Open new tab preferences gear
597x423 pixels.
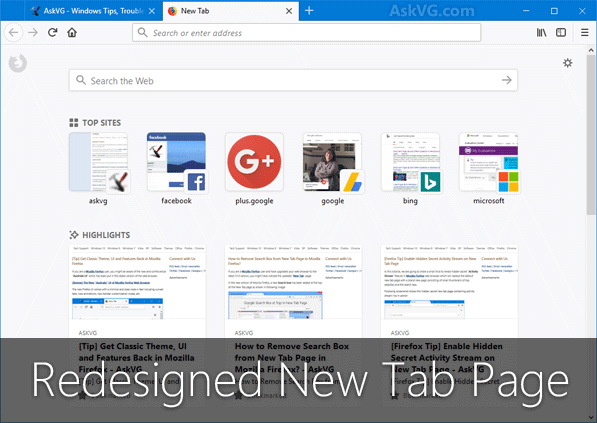[567, 63]
